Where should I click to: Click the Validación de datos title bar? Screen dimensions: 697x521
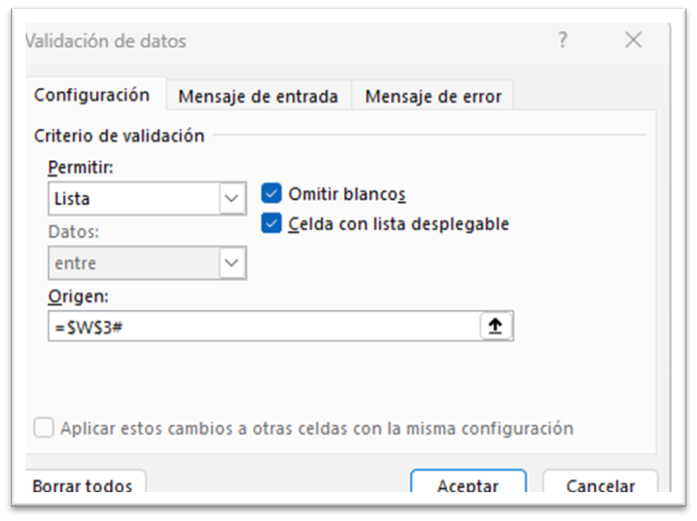[x=250, y=41]
